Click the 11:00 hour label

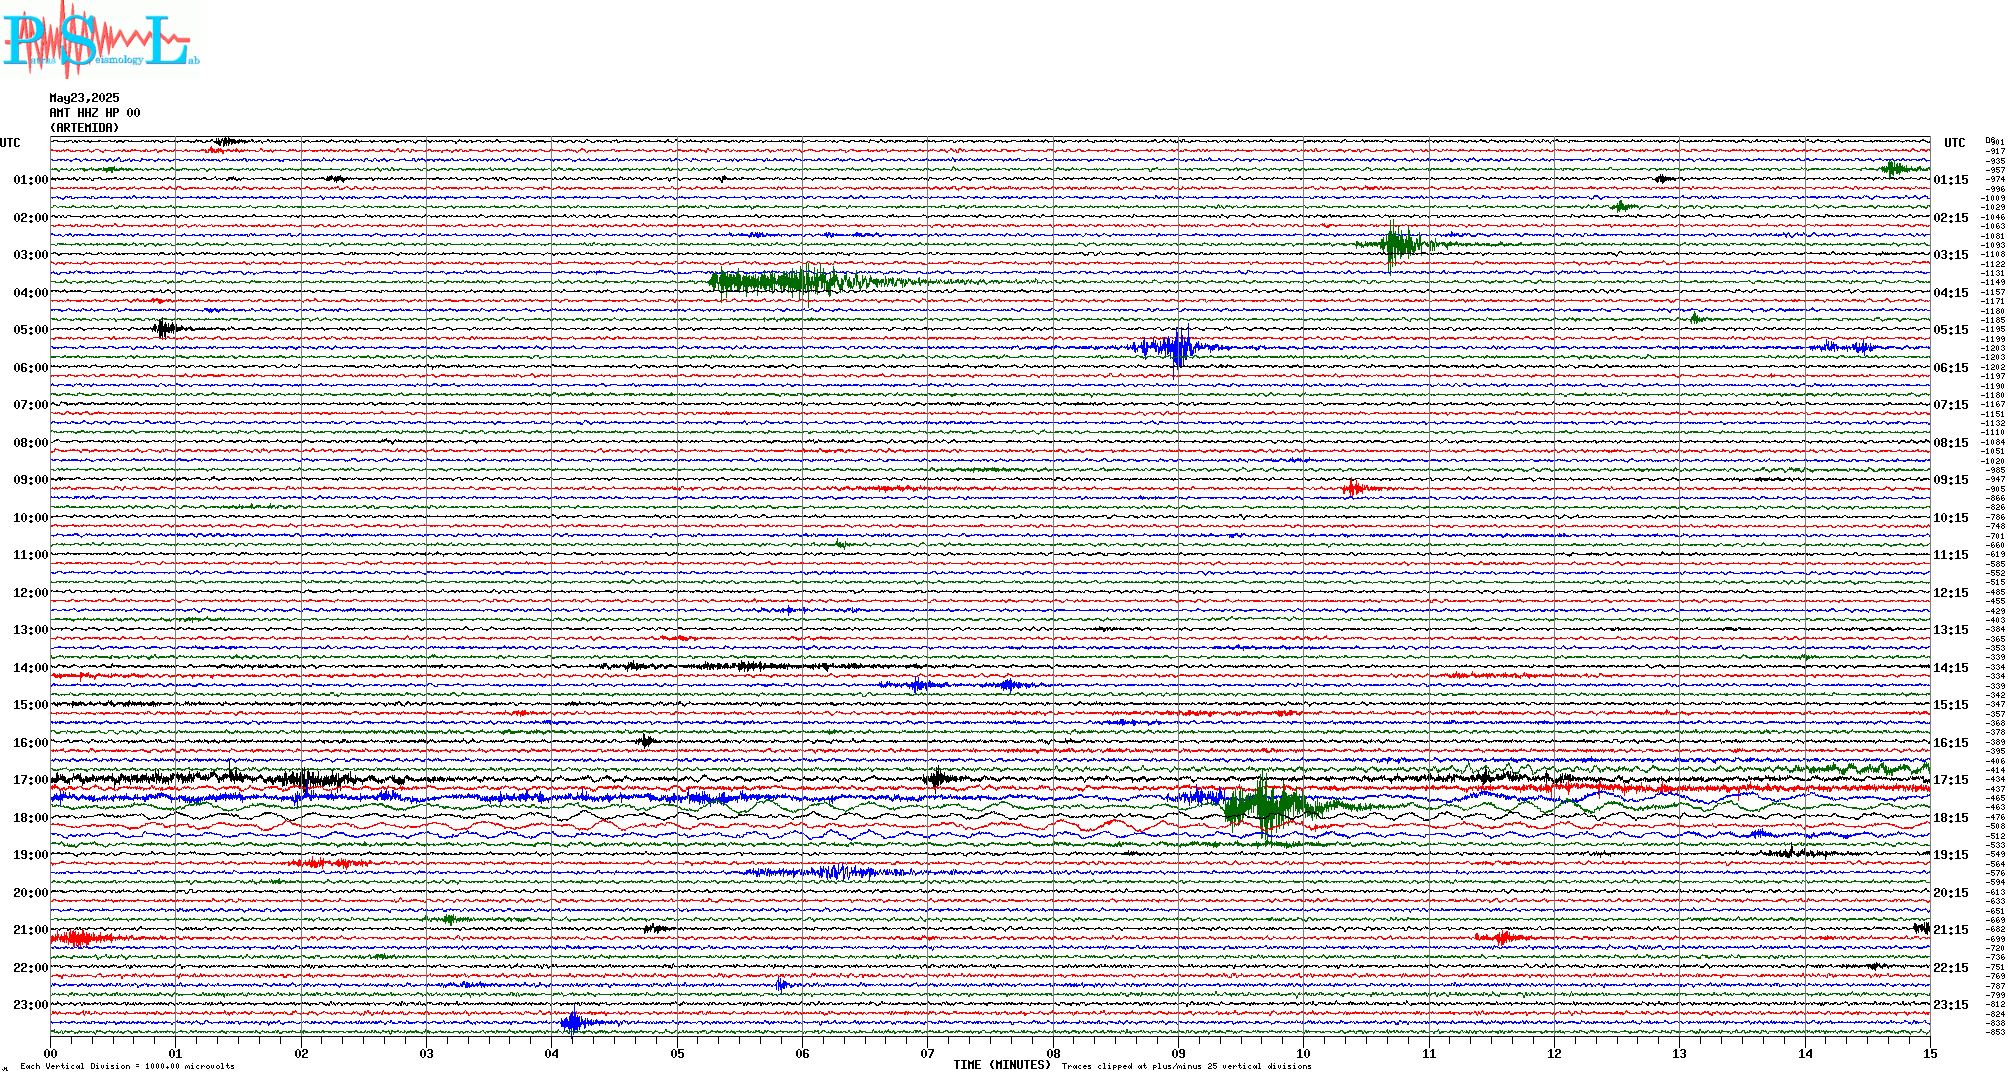coord(30,555)
